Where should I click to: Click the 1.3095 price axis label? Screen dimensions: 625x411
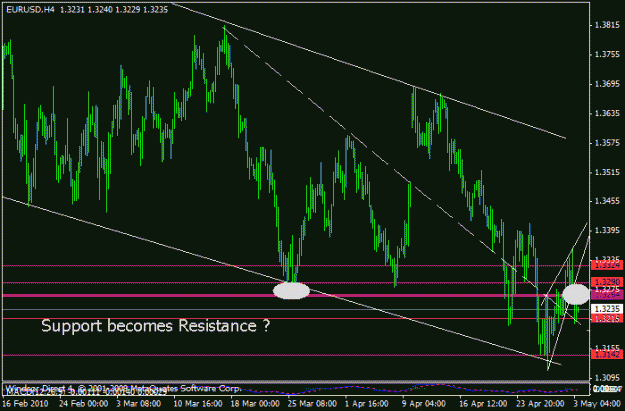pyautogui.click(x=607, y=377)
